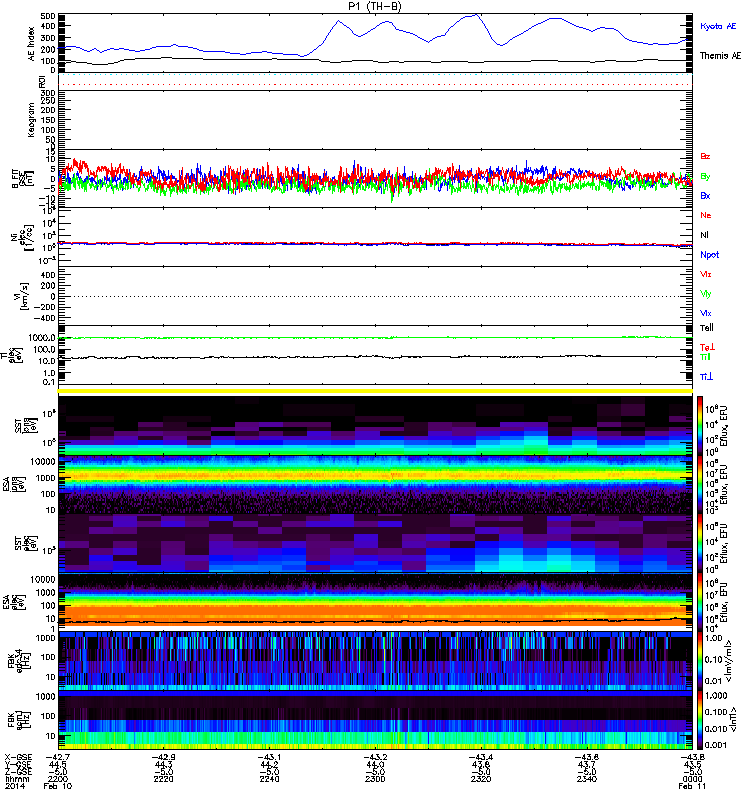Click the black Te parallel legend label
750x800 pixels.
click(707, 328)
